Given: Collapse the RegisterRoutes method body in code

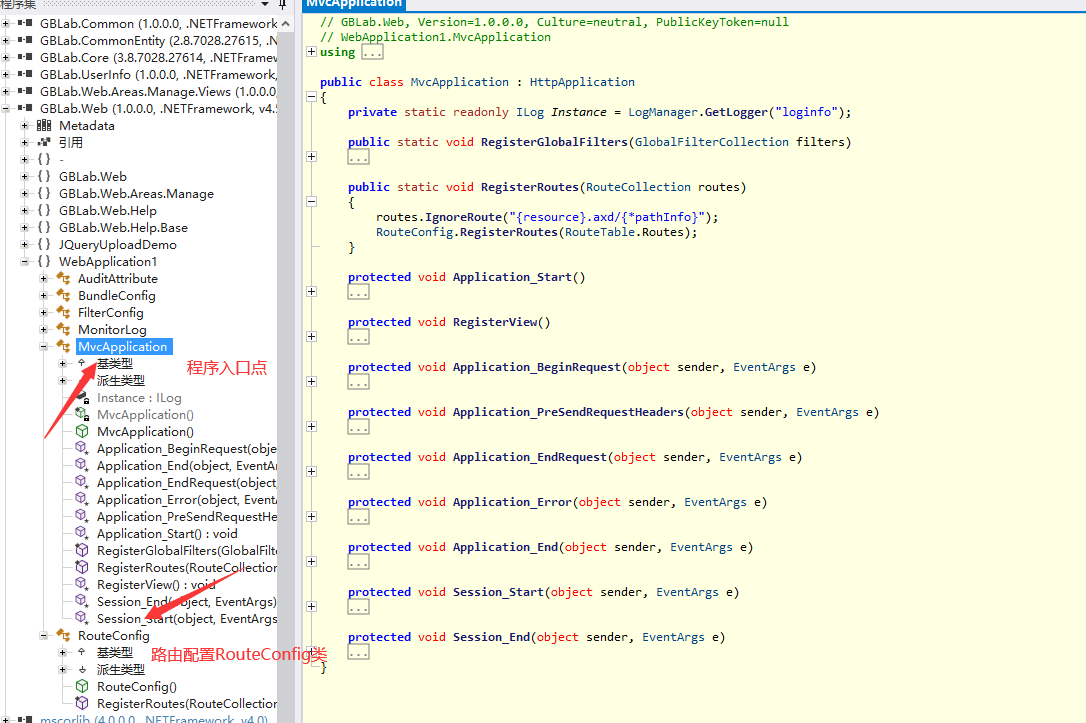Looking at the screenshot, I should click(311, 202).
